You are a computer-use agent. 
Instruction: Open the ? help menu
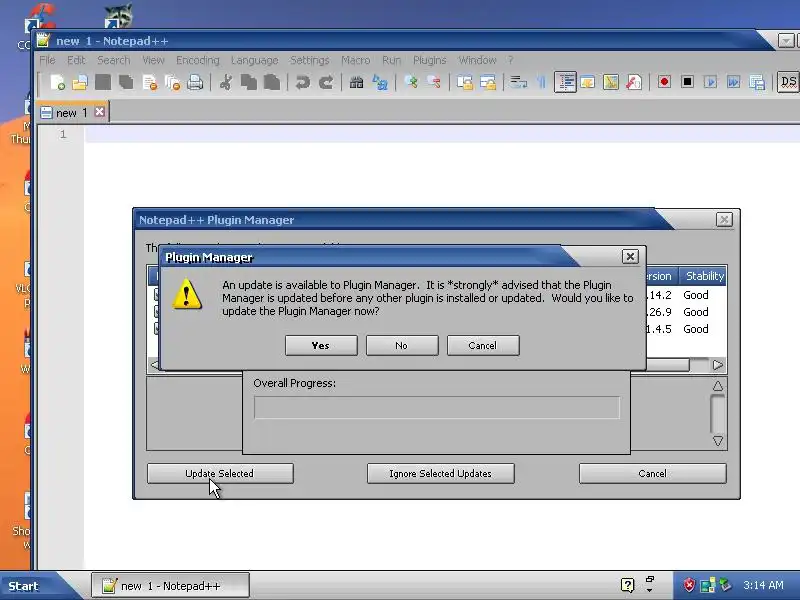pos(510,60)
